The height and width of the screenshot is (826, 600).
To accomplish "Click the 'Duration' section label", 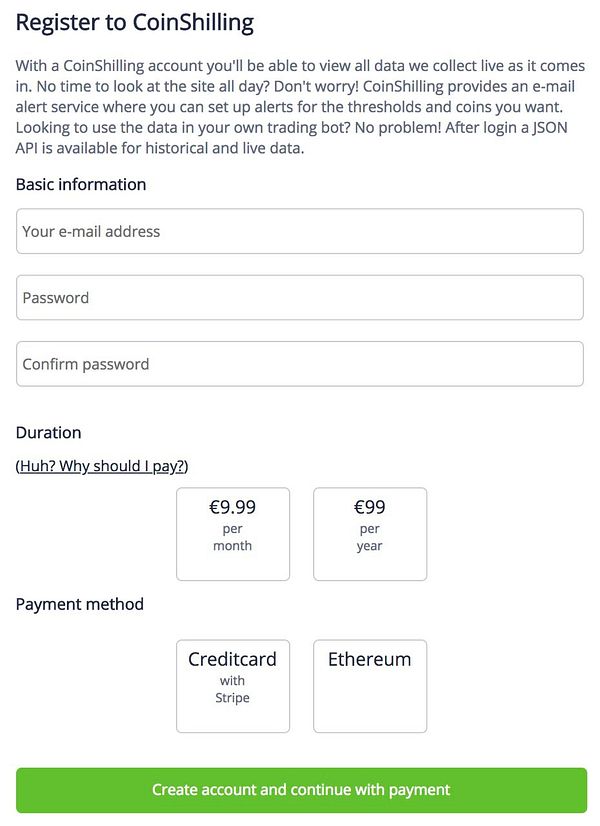I will pos(48,433).
